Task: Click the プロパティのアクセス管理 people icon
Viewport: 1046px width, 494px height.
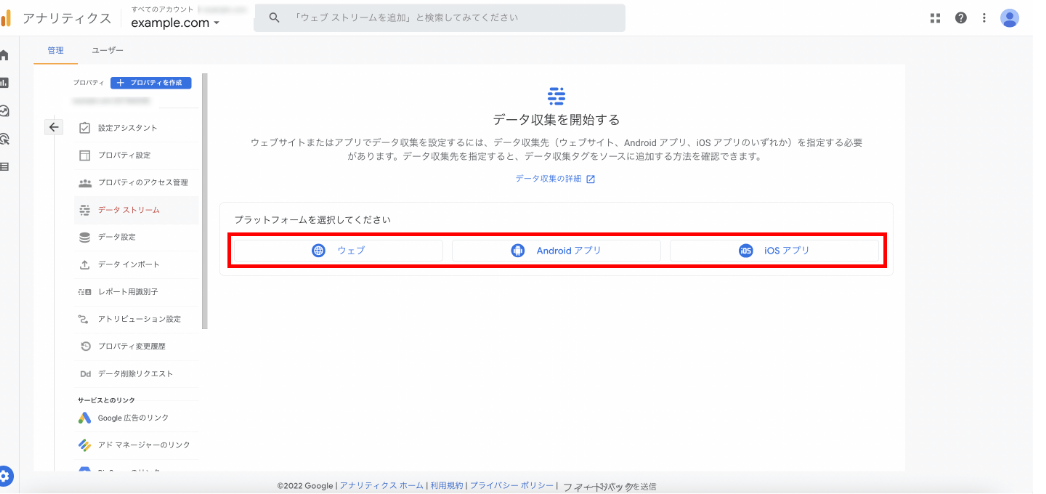Action: click(x=85, y=182)
